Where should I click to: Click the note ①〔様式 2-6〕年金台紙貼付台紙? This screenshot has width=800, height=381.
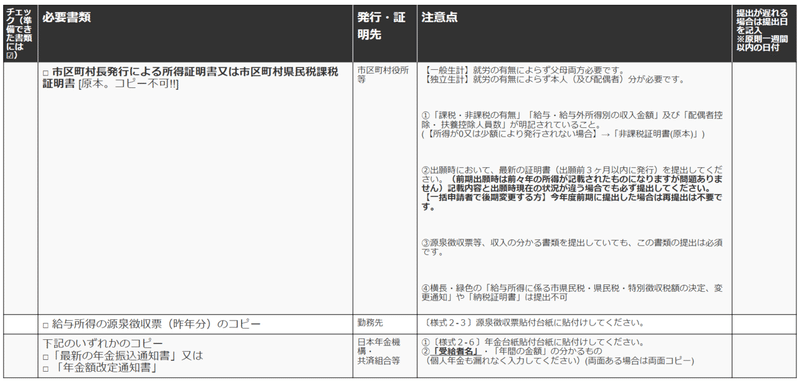533,342
